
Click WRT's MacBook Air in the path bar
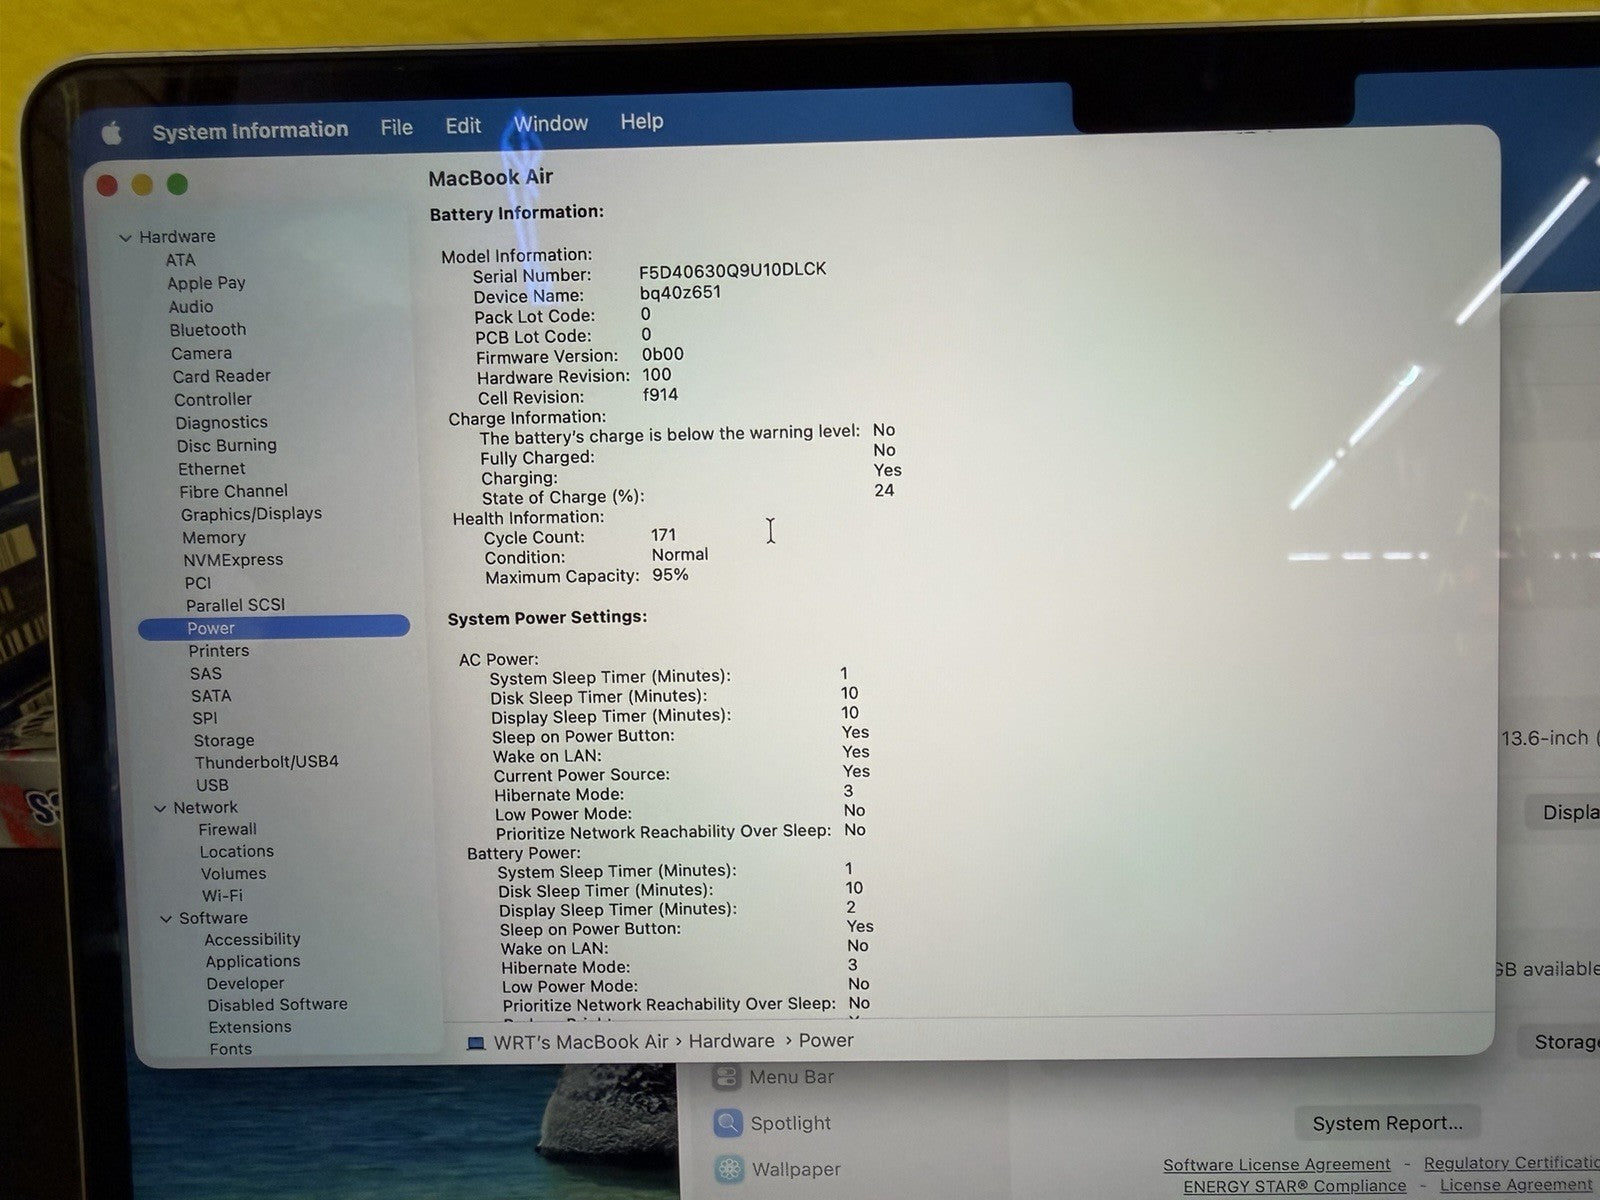[x=581, y=1043]
